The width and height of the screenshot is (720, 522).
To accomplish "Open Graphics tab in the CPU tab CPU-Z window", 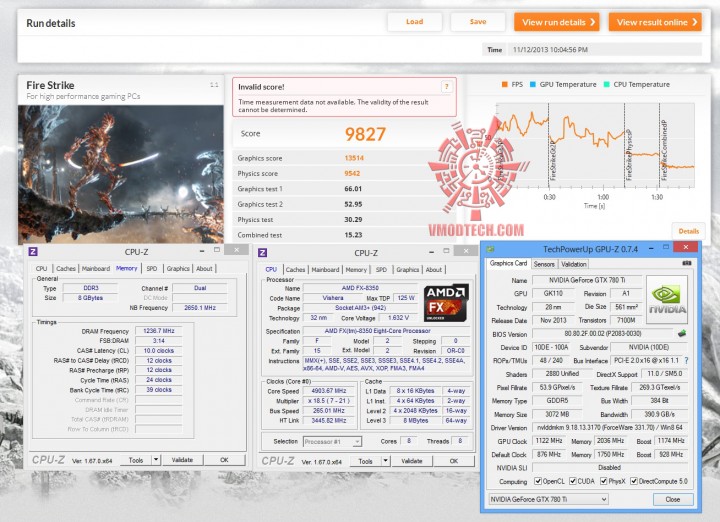I will pyautogui.click(x=408, y=269).
